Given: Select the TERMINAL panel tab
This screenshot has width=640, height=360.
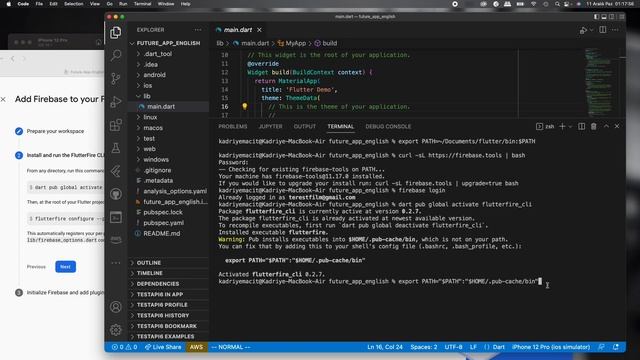Looking at the screenshot, I should pos(340,127).
